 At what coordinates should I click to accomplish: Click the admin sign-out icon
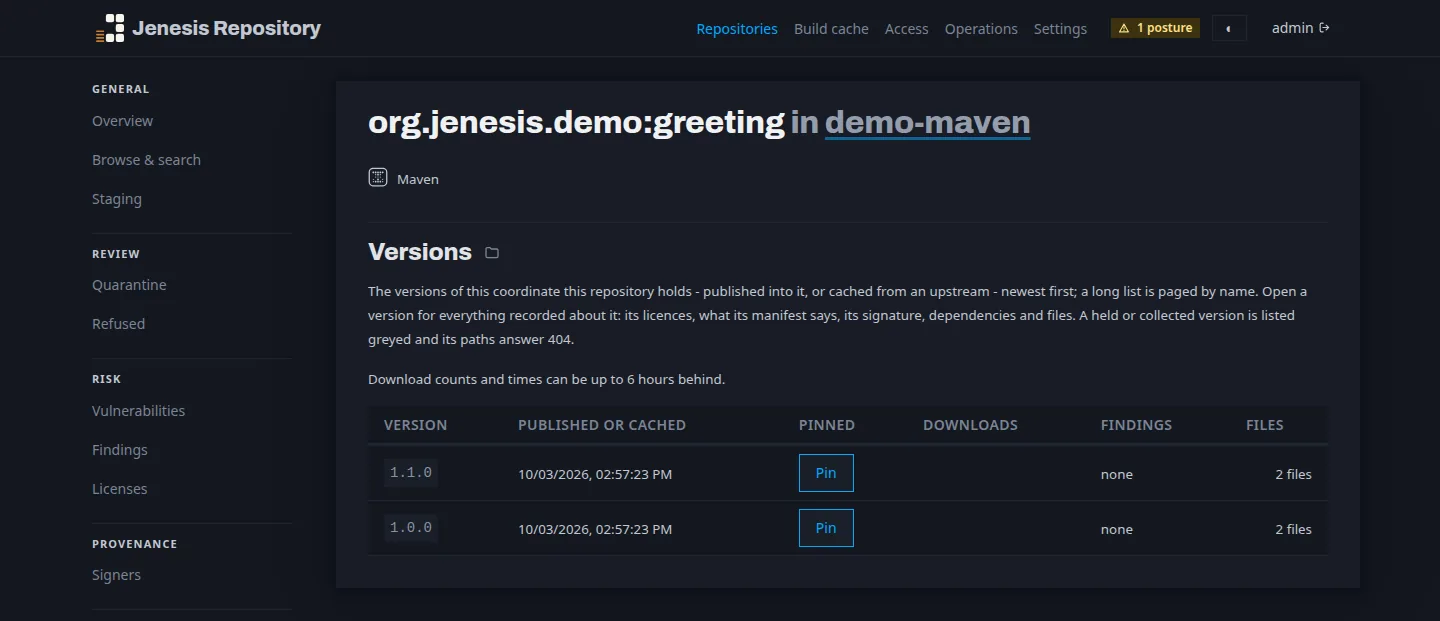pyautogui.click(x=1325, y=28)
